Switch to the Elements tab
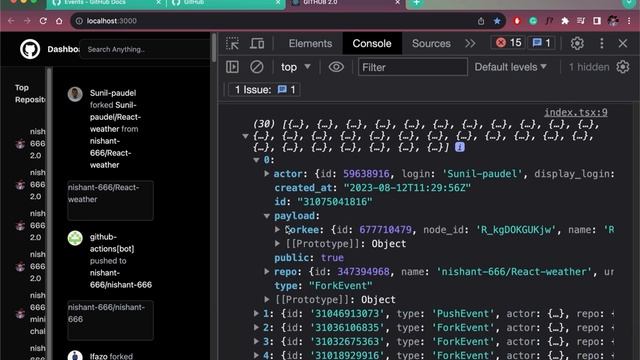Image resolution: width=640 pixels, height=360 pixels. click(x=310, y=43)
